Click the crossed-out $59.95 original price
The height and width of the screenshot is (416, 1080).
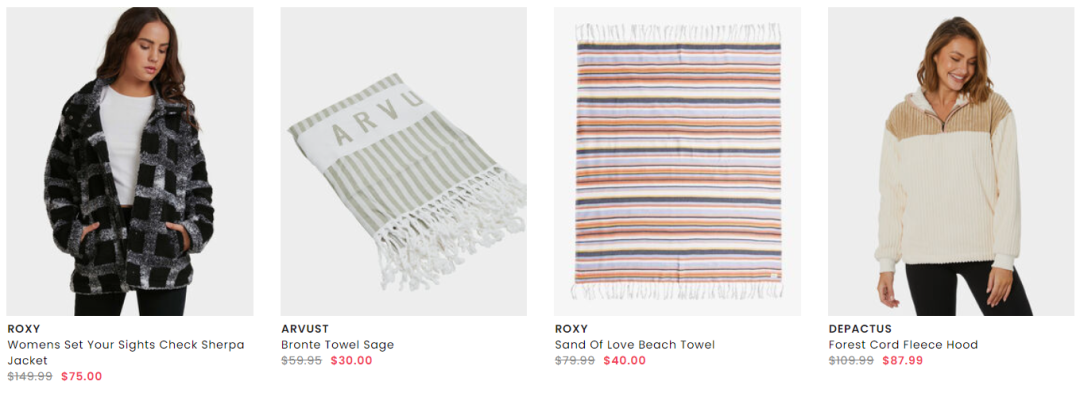[x=301, y=360]
